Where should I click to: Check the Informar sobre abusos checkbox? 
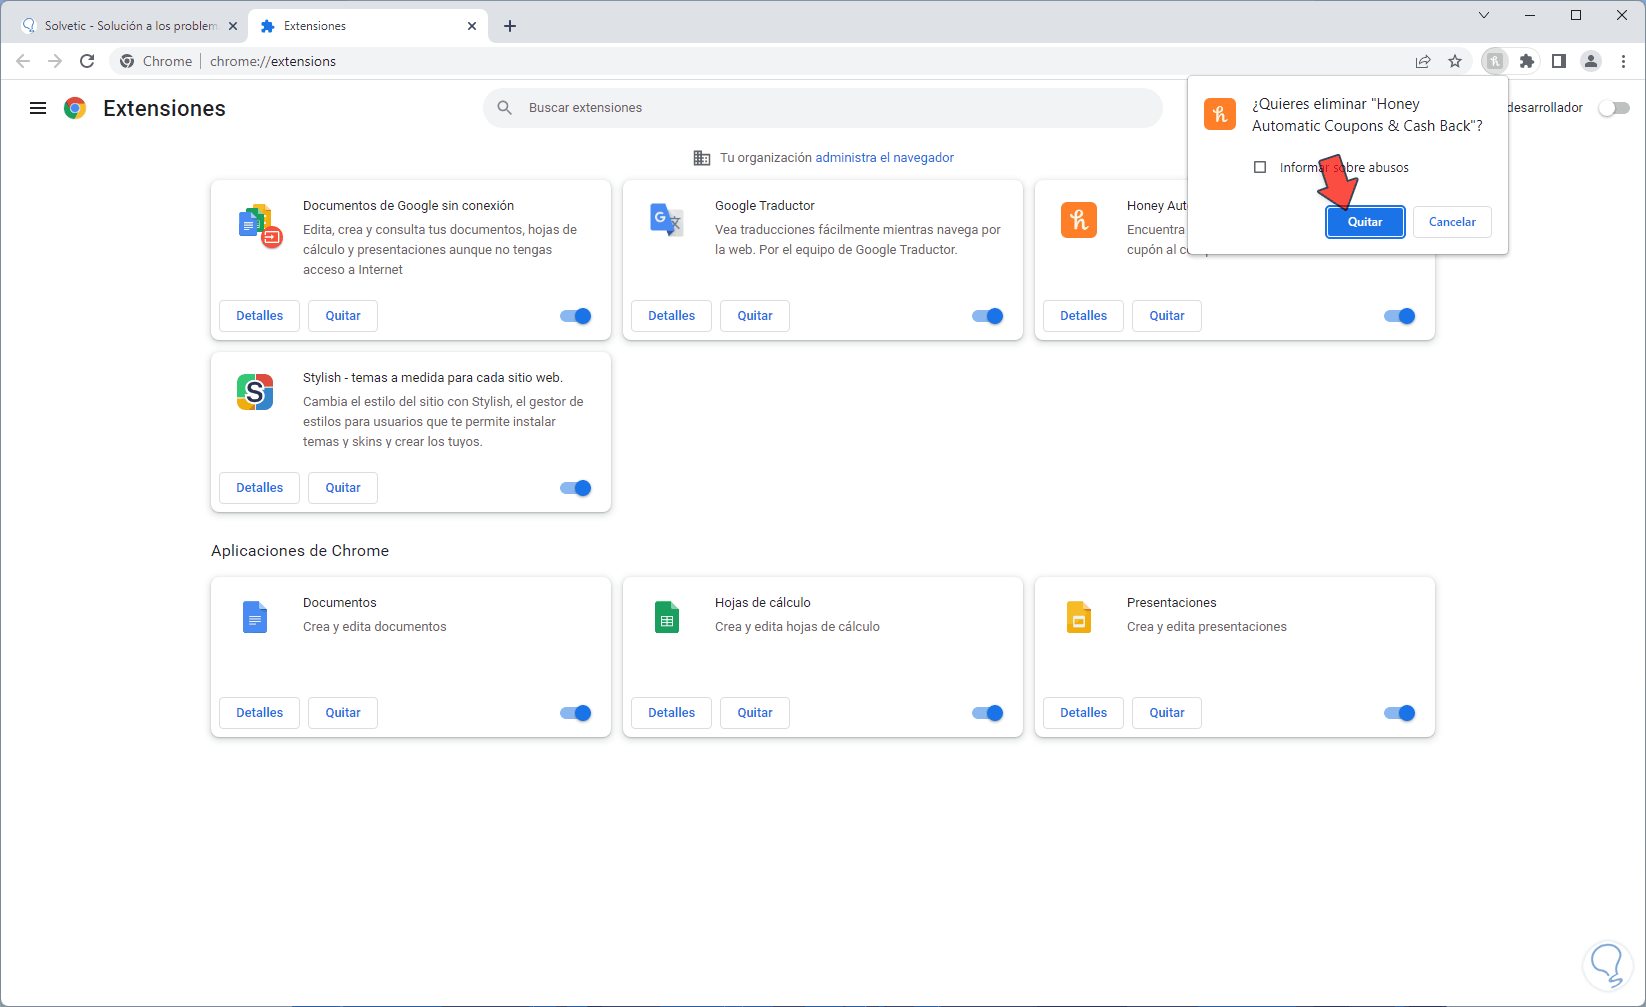(1260, 167)
